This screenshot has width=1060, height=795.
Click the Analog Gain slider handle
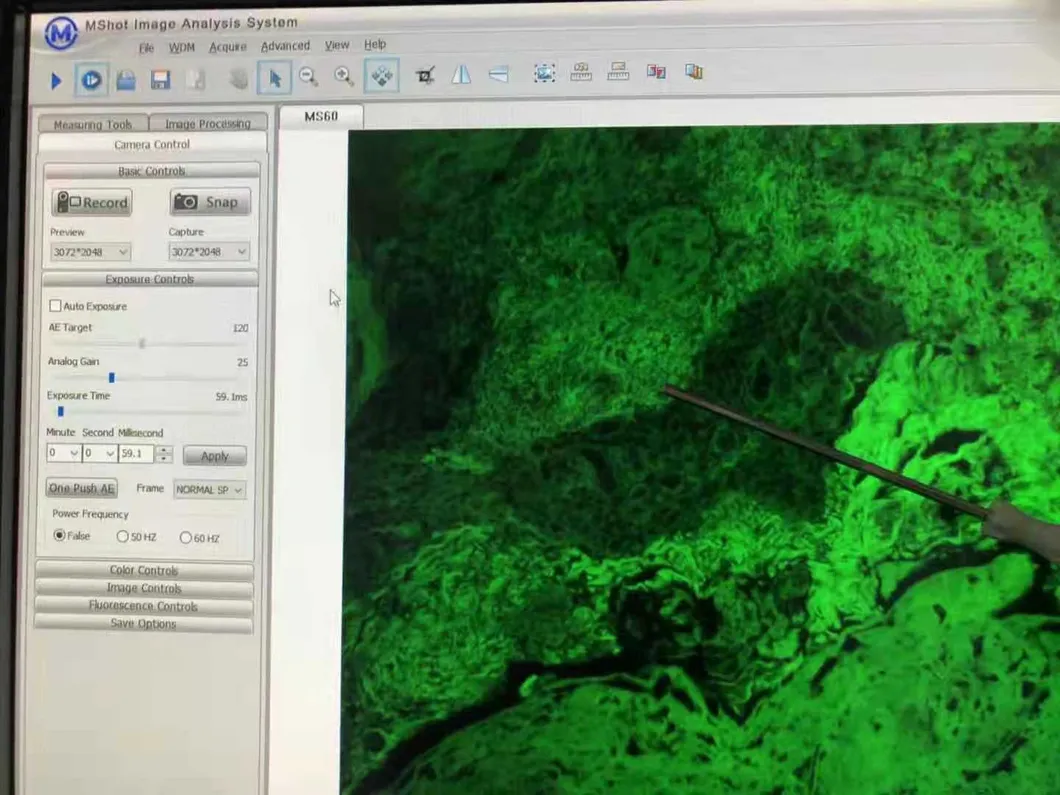tap(111, 378)
